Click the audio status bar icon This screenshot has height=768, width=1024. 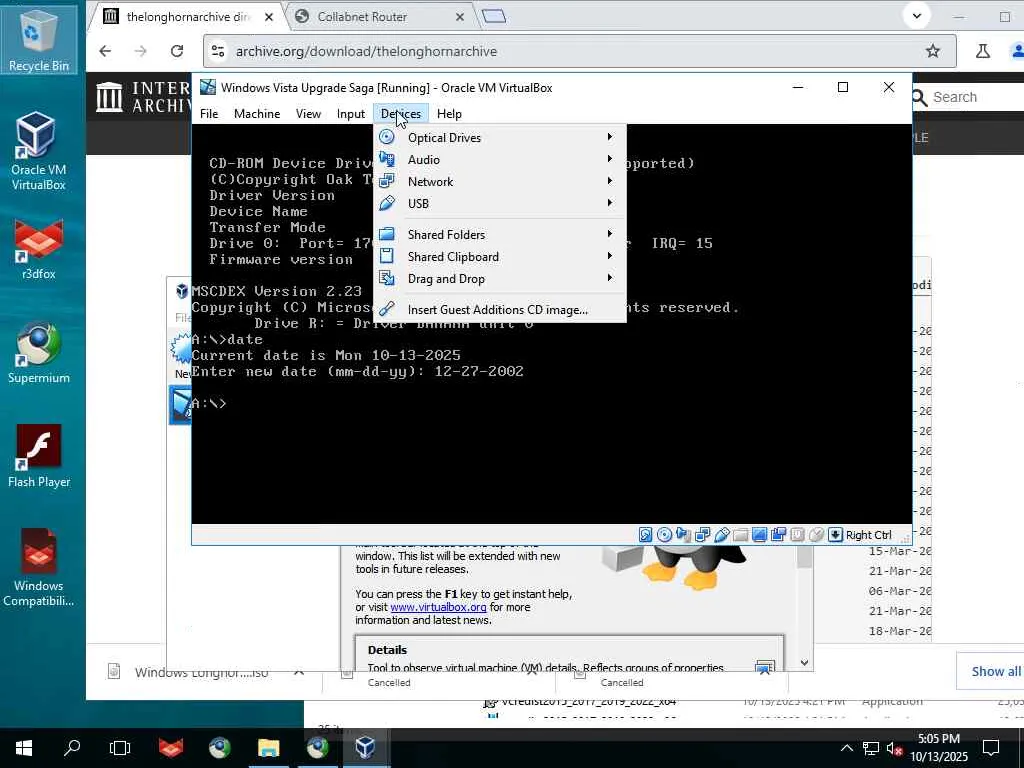[683, 535]
